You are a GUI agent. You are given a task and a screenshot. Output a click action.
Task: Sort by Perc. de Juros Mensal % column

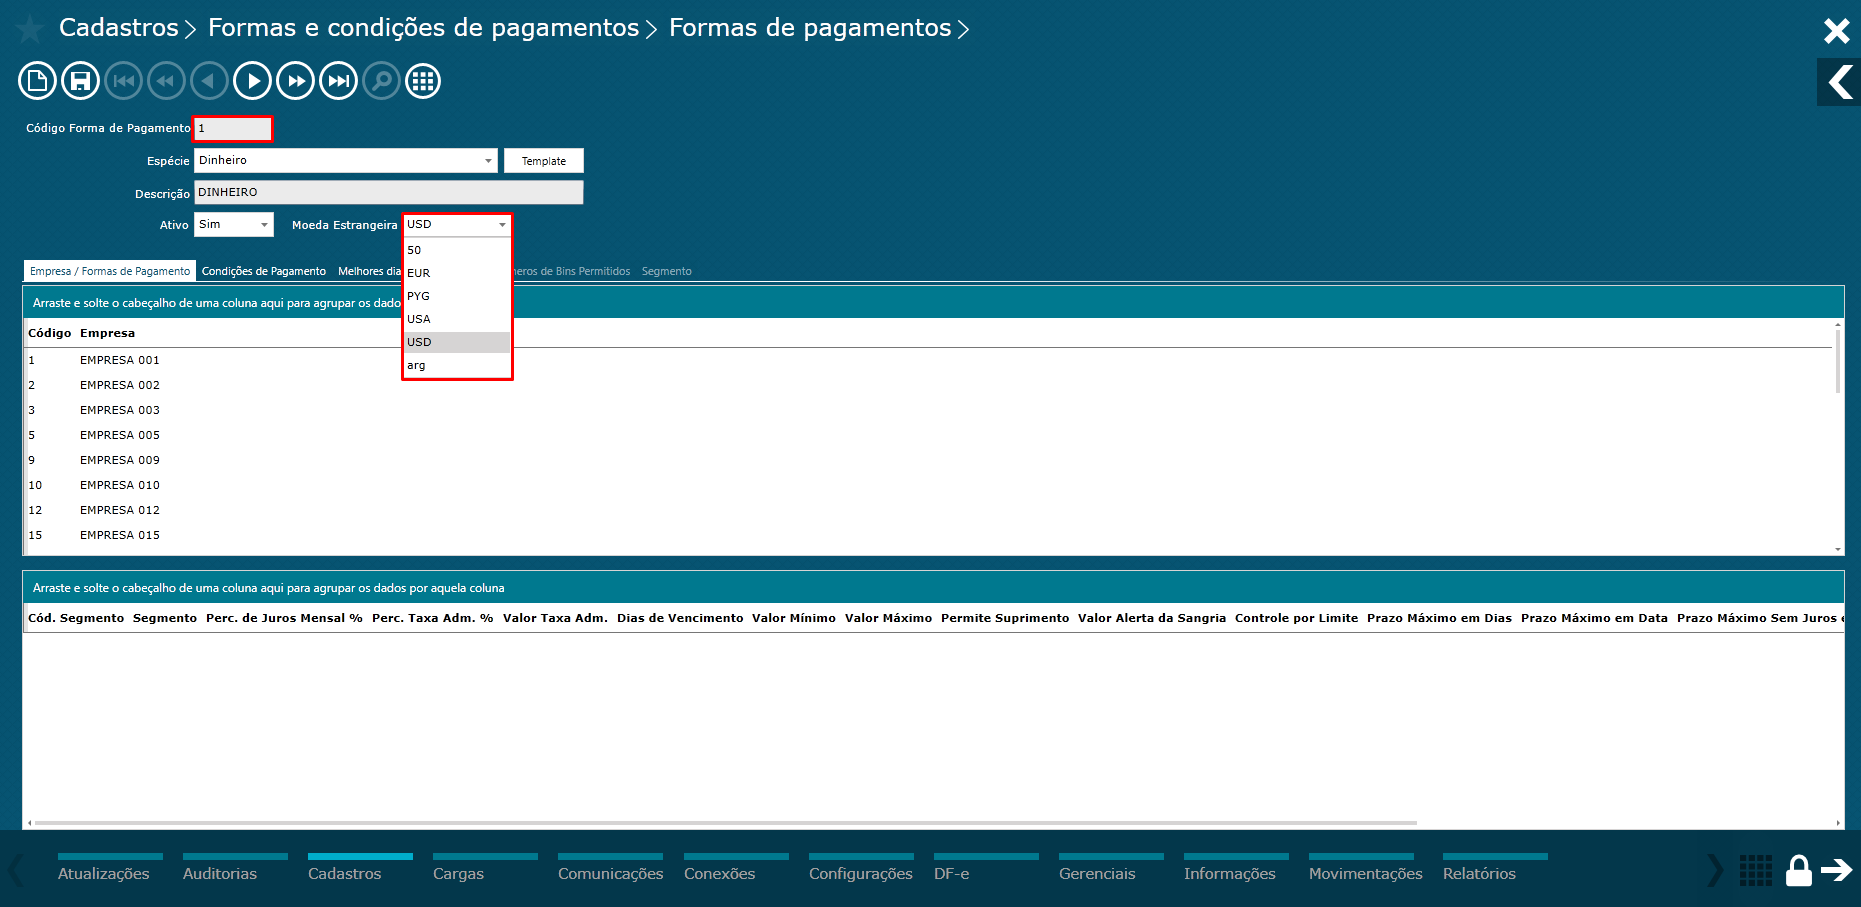click(284, 618)
